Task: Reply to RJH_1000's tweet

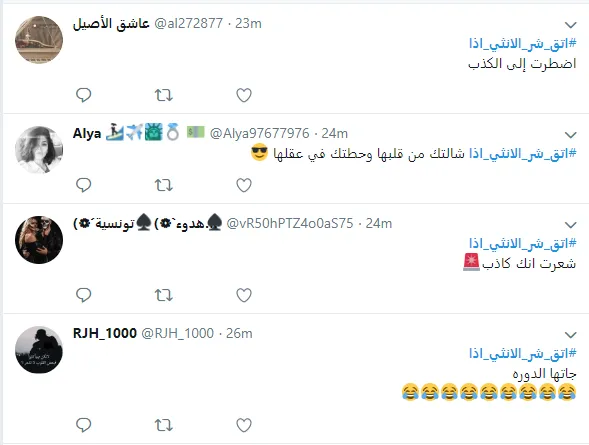Action: (83, 425)
